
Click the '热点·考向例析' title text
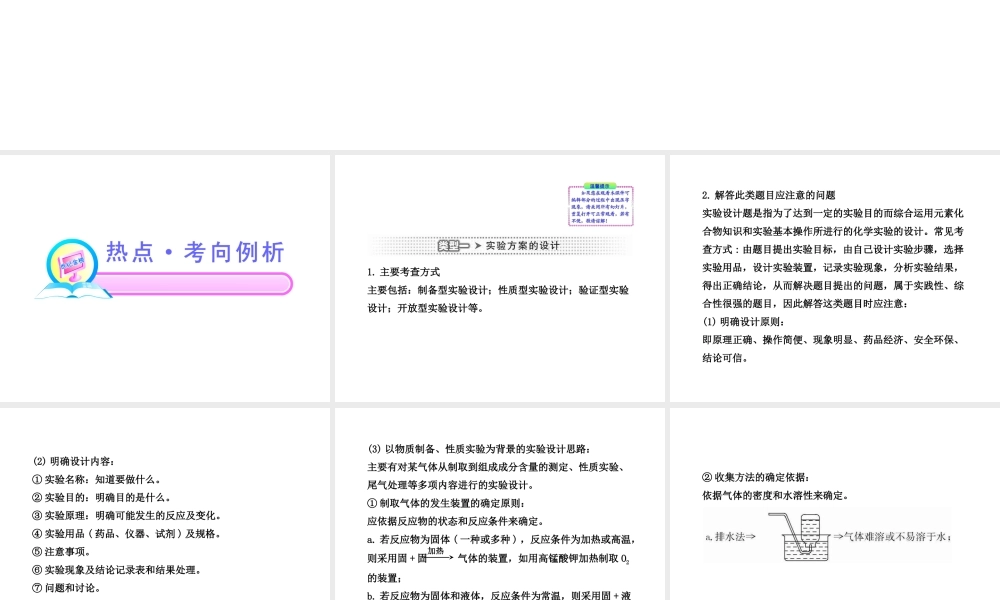coord(195,252)
